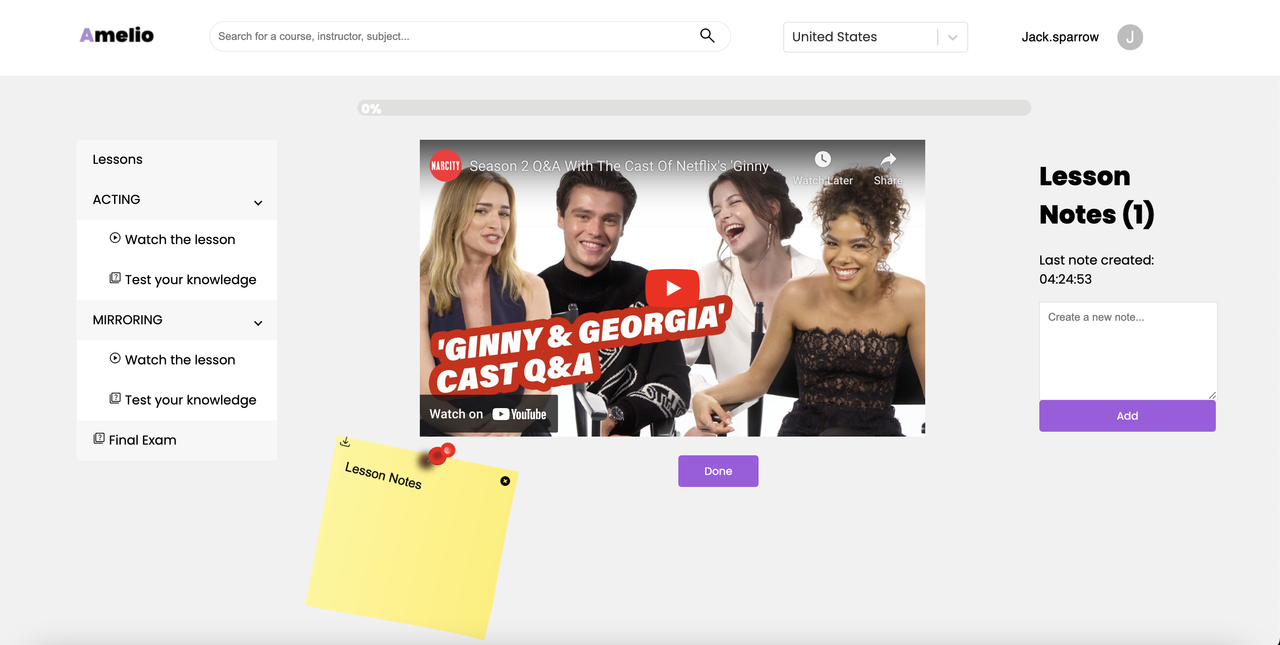Click the Create a new note textarea
The image size is (1280, 645).
[x=1128, y=351]
